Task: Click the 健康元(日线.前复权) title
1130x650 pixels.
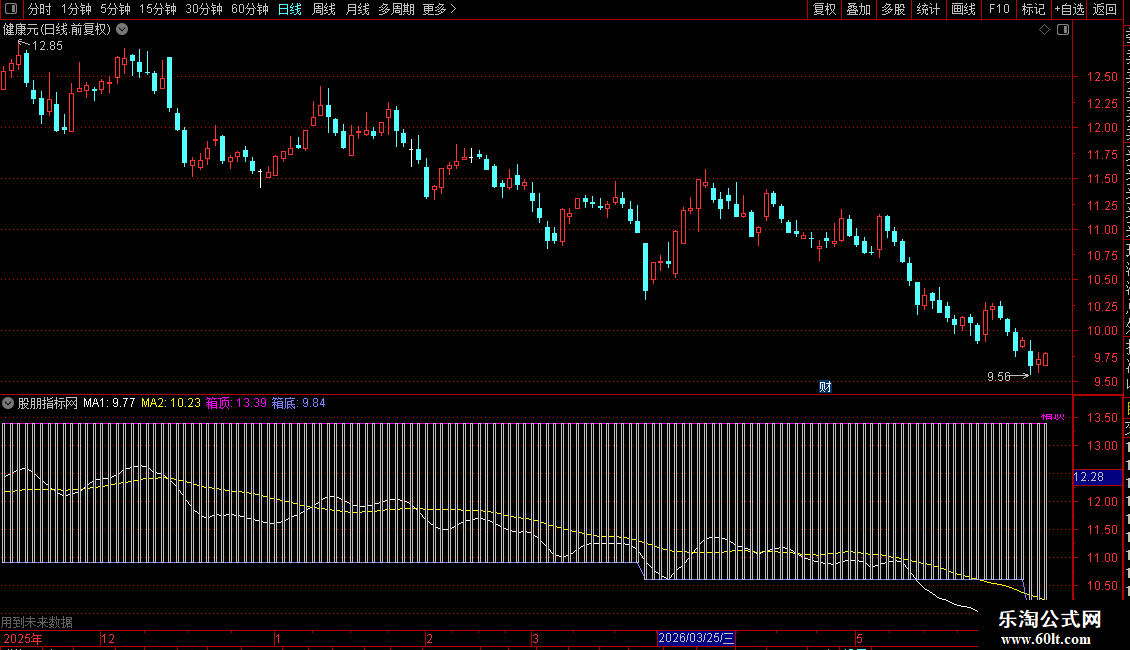Action: [x=57, y=30]
